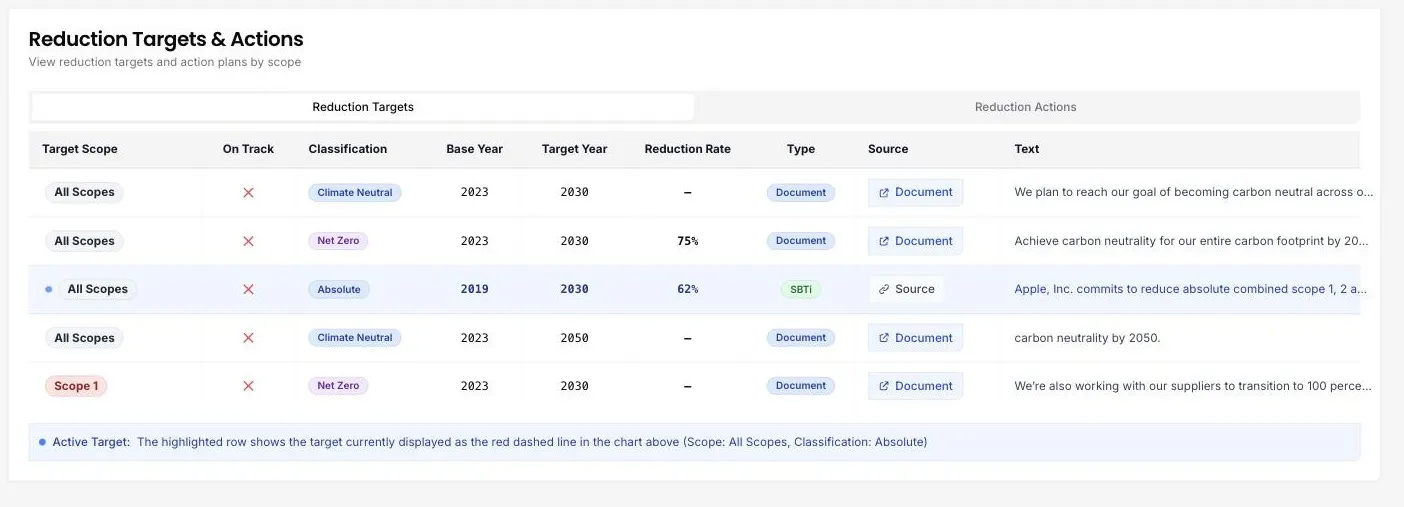Click the All Scopes badge in the highlighted row
1404x507 pixels.
98,289
